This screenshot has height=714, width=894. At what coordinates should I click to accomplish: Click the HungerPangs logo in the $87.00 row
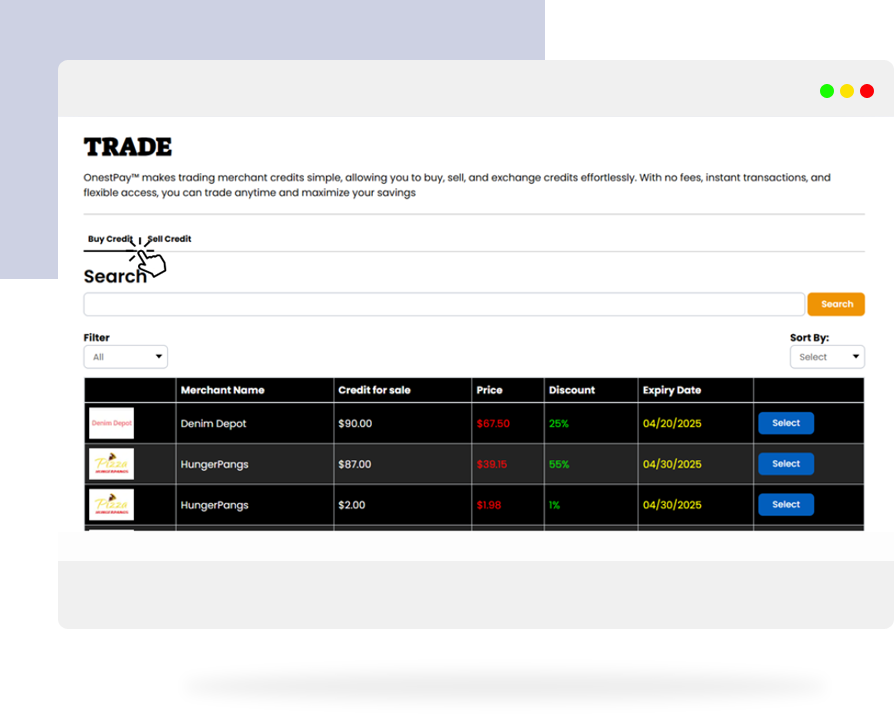[x=111, y=464]
